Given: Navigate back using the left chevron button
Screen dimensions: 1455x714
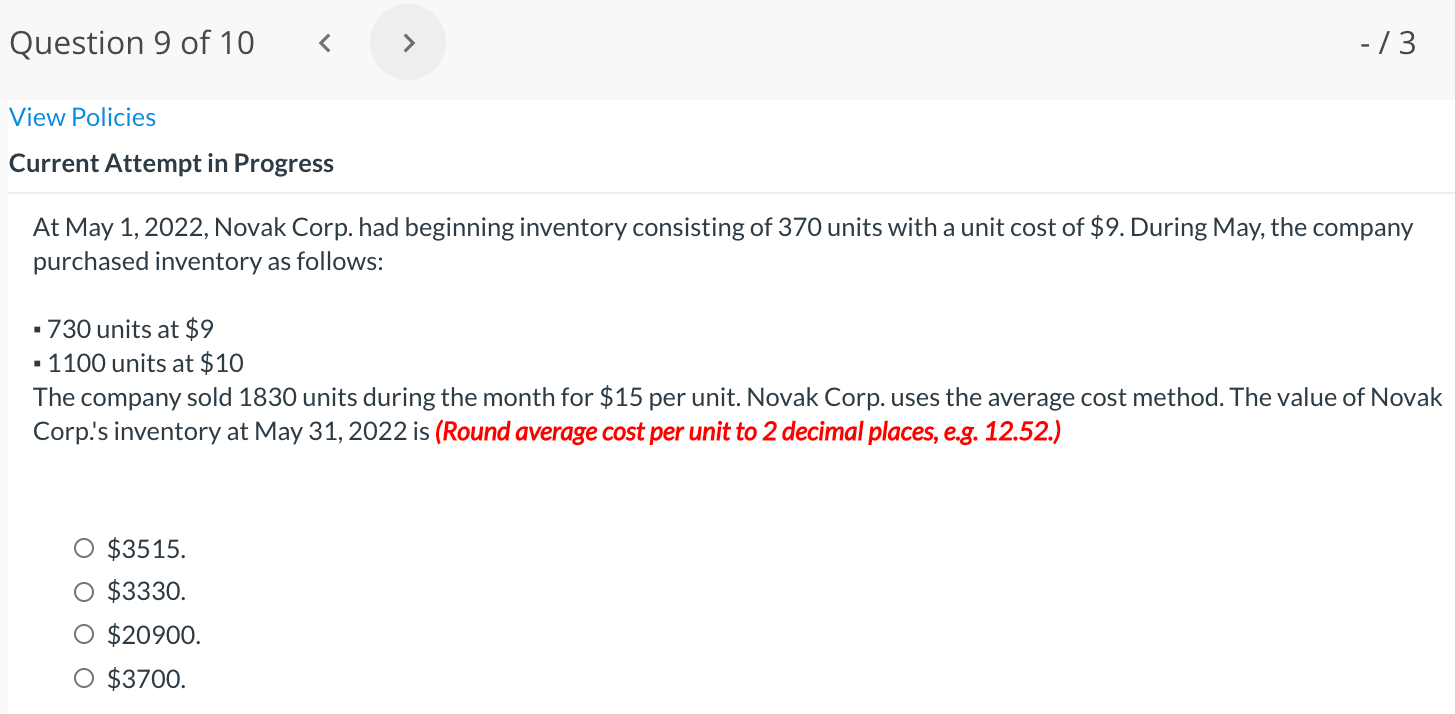Looking at the screenshot, I should (323, 42).
